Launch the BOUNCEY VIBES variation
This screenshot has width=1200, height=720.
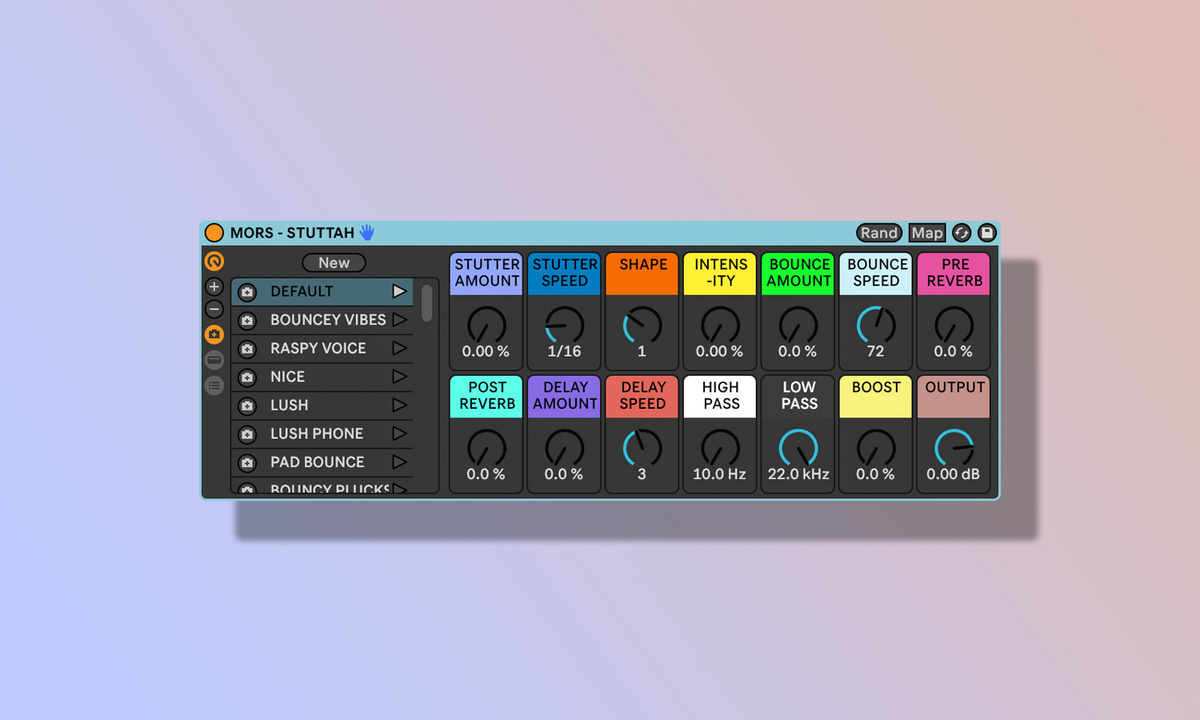(399, 320)
